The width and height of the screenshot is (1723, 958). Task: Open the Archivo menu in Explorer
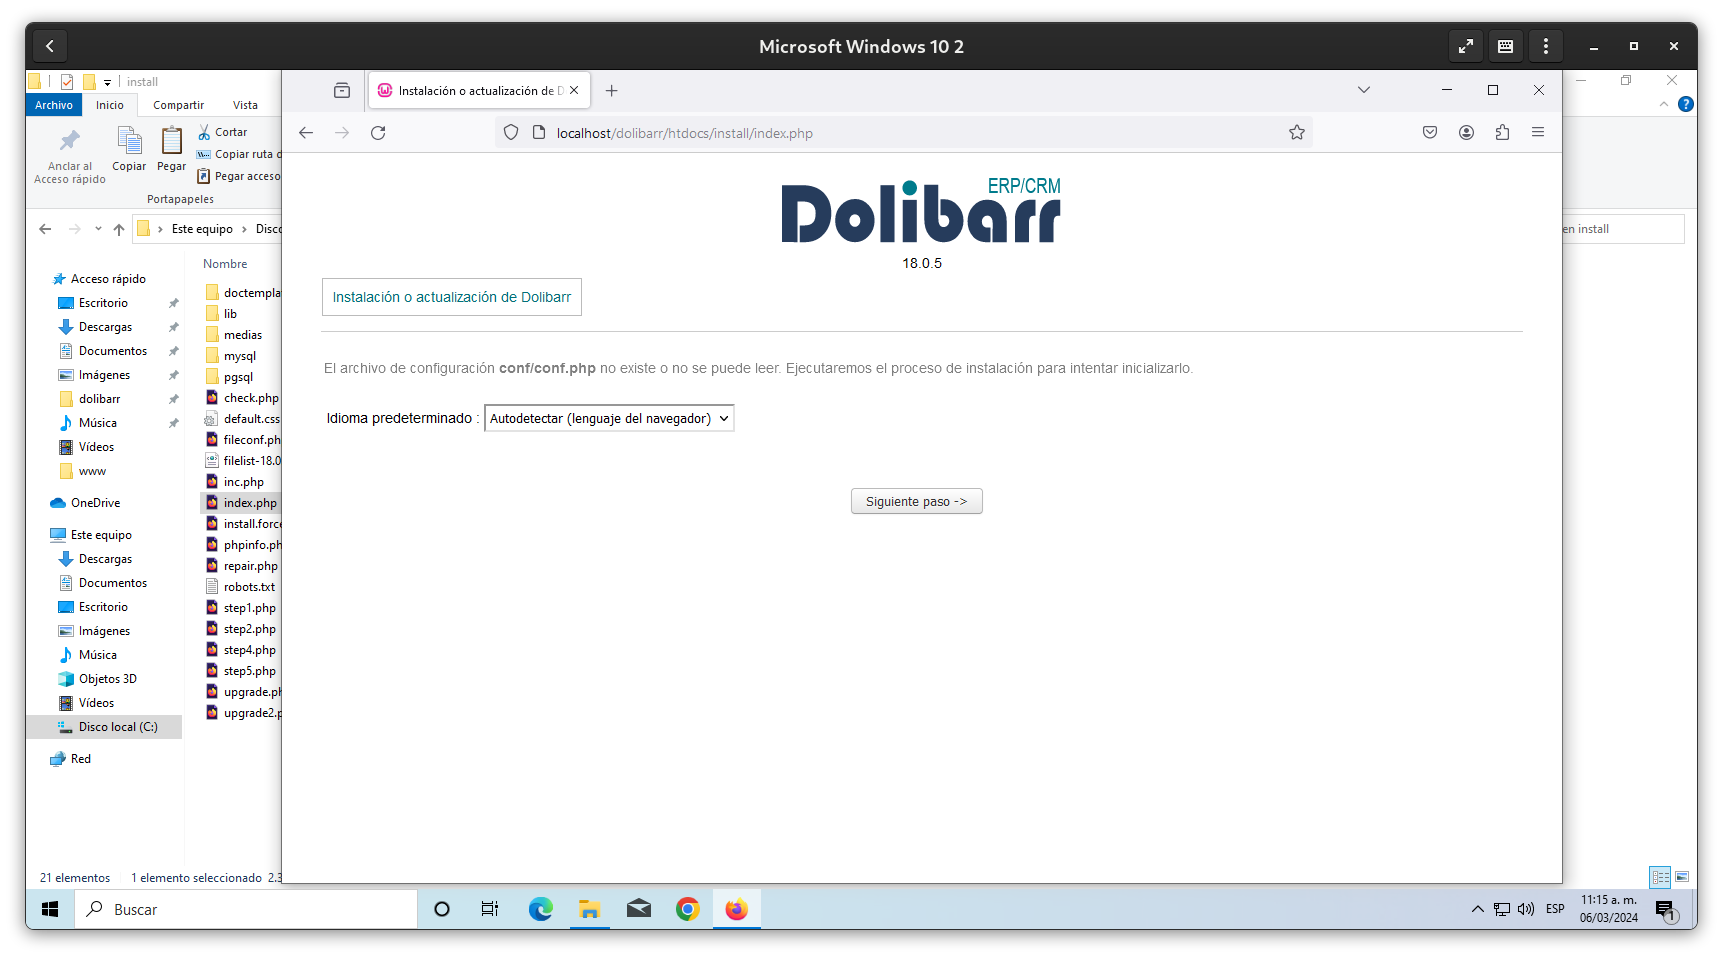coord(54,105)
